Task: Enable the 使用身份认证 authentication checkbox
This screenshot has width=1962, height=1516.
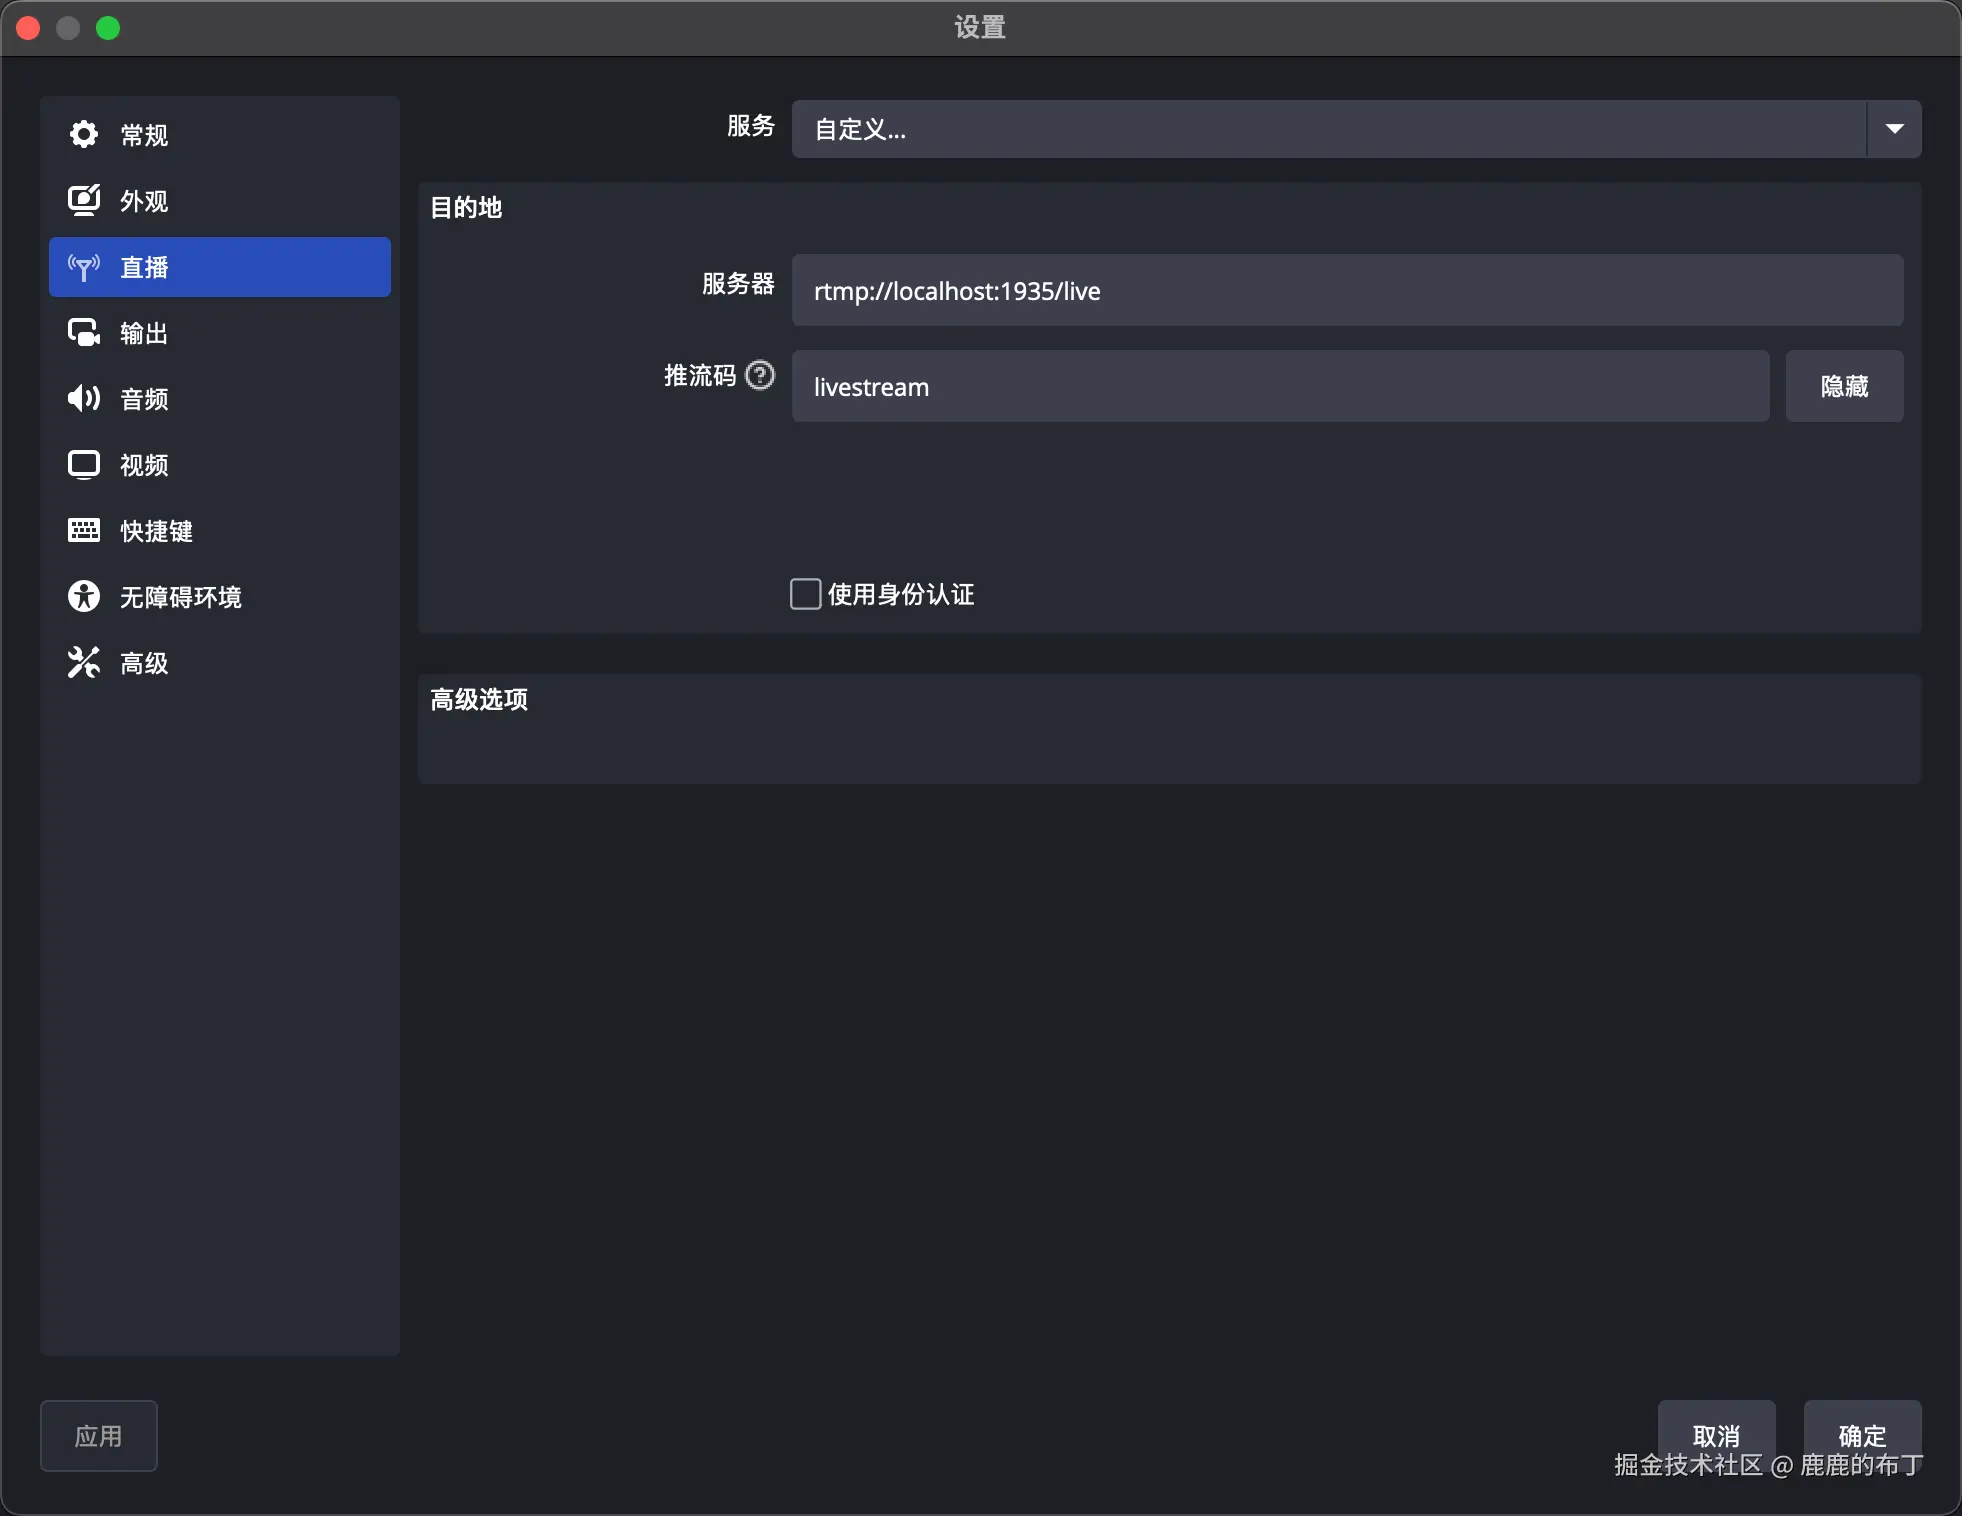Action: 805,594
